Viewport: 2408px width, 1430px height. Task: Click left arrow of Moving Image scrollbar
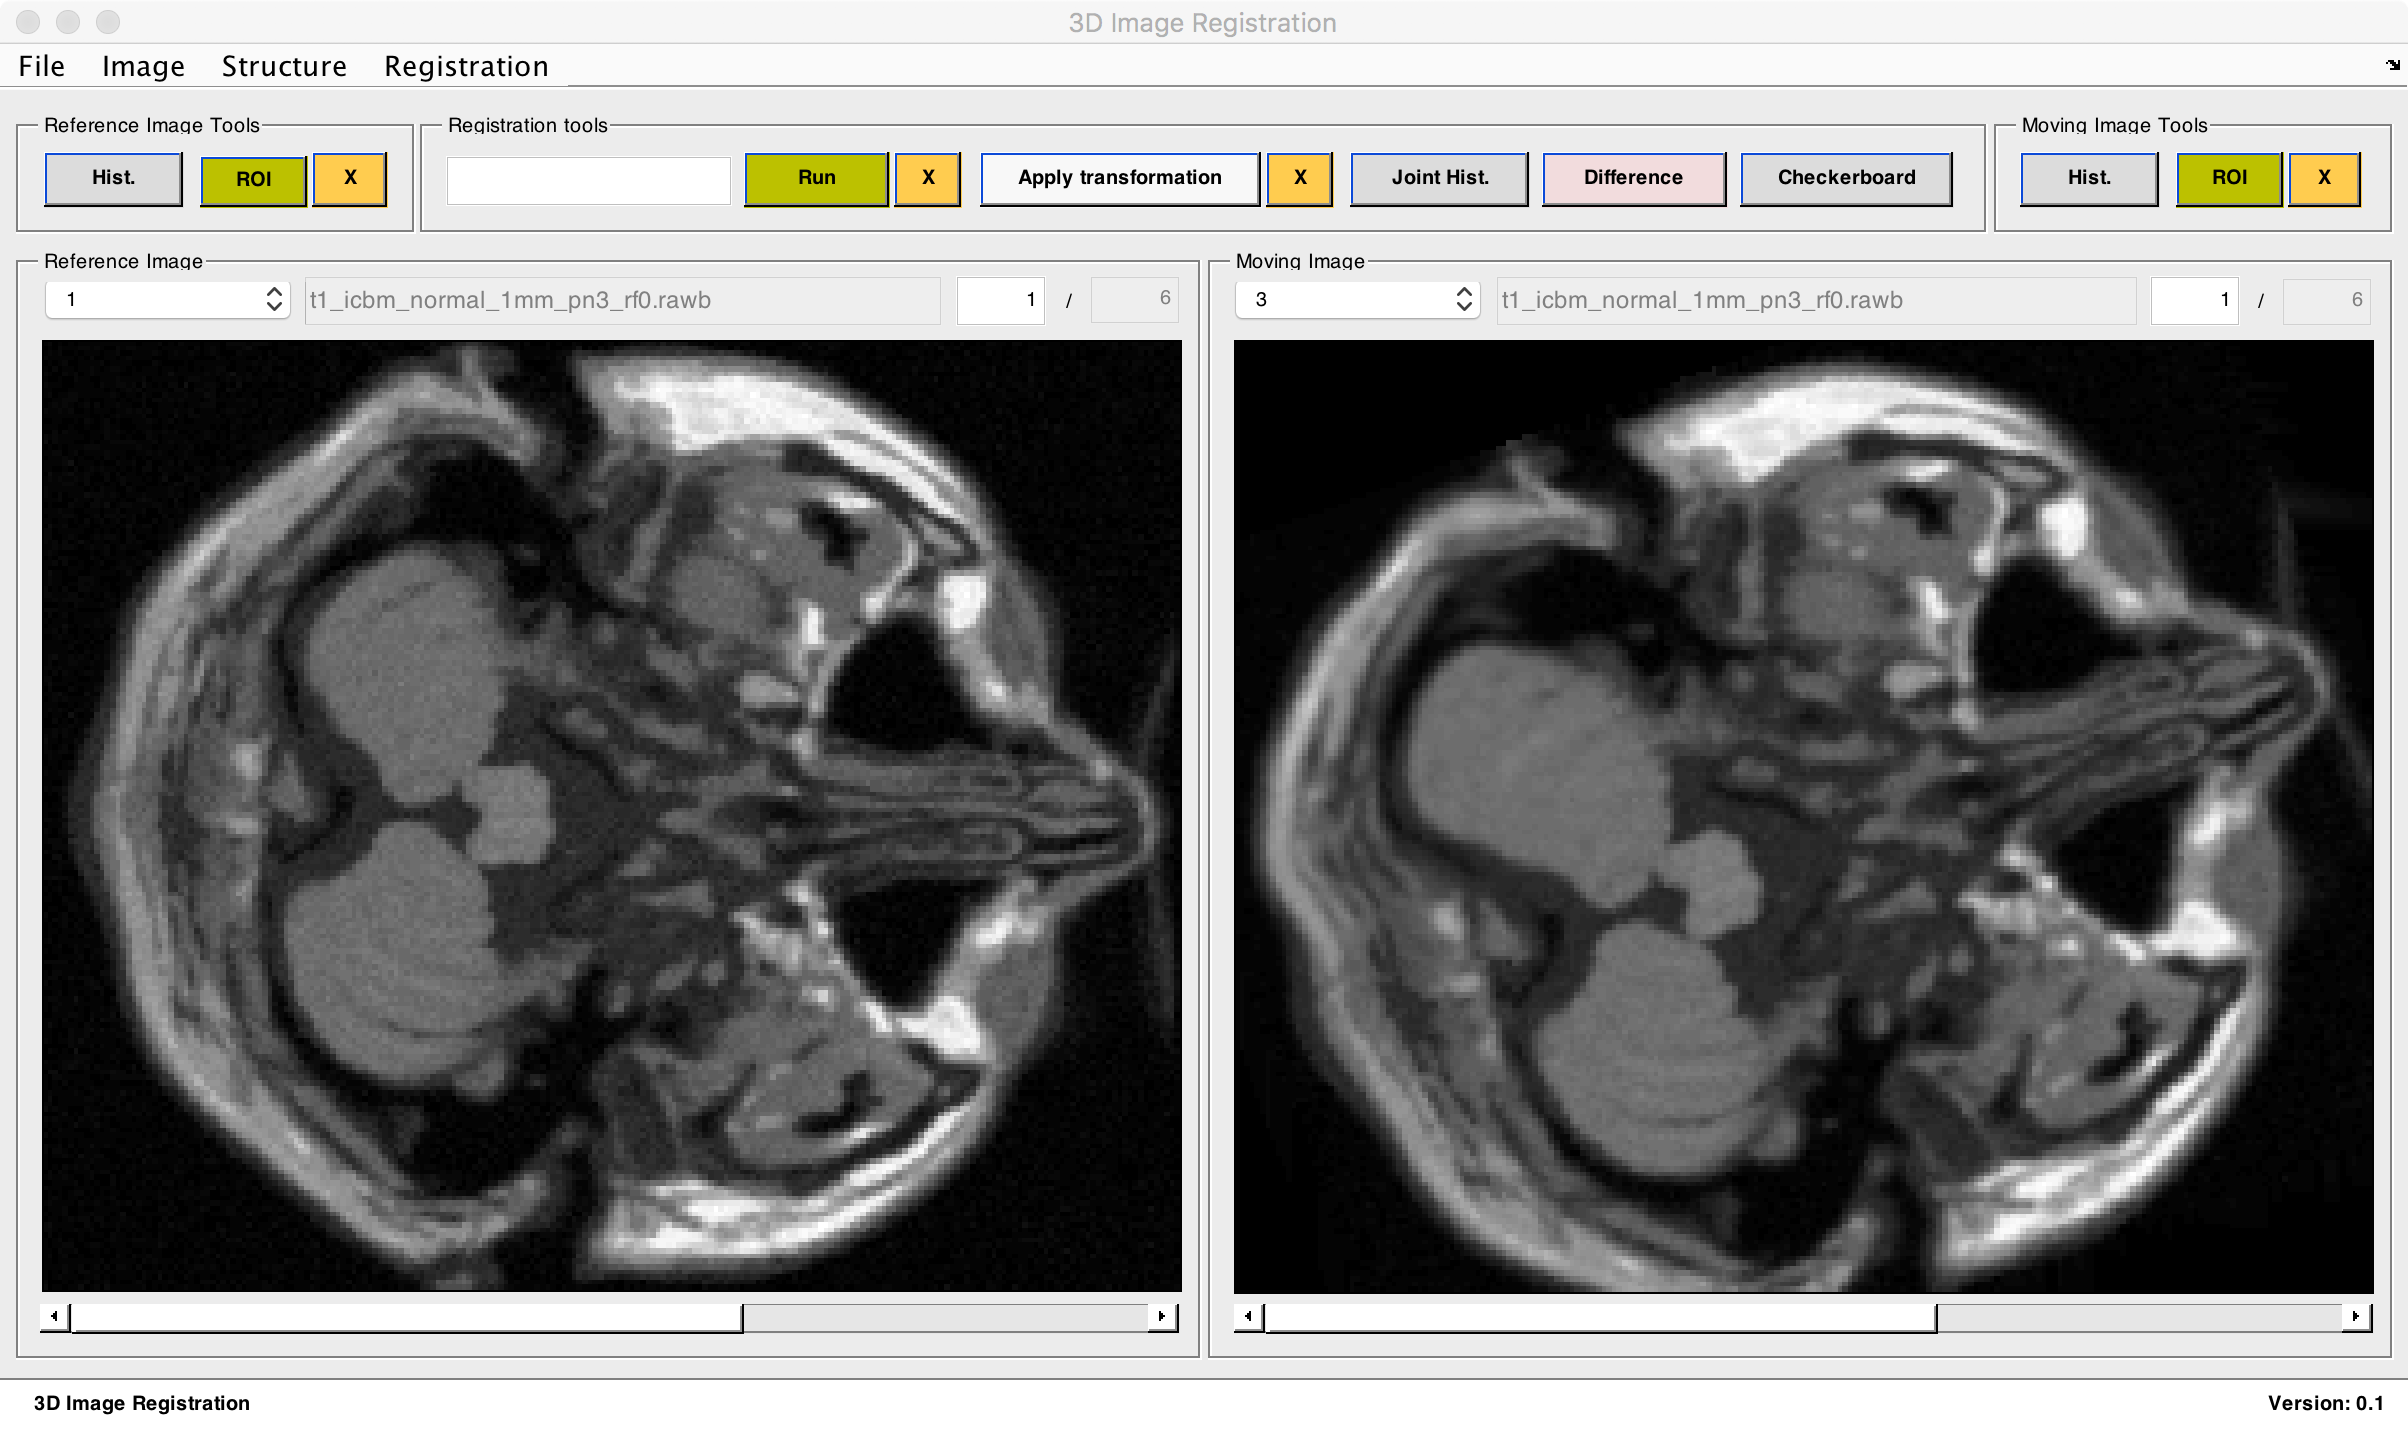tap(1248, 1316)
